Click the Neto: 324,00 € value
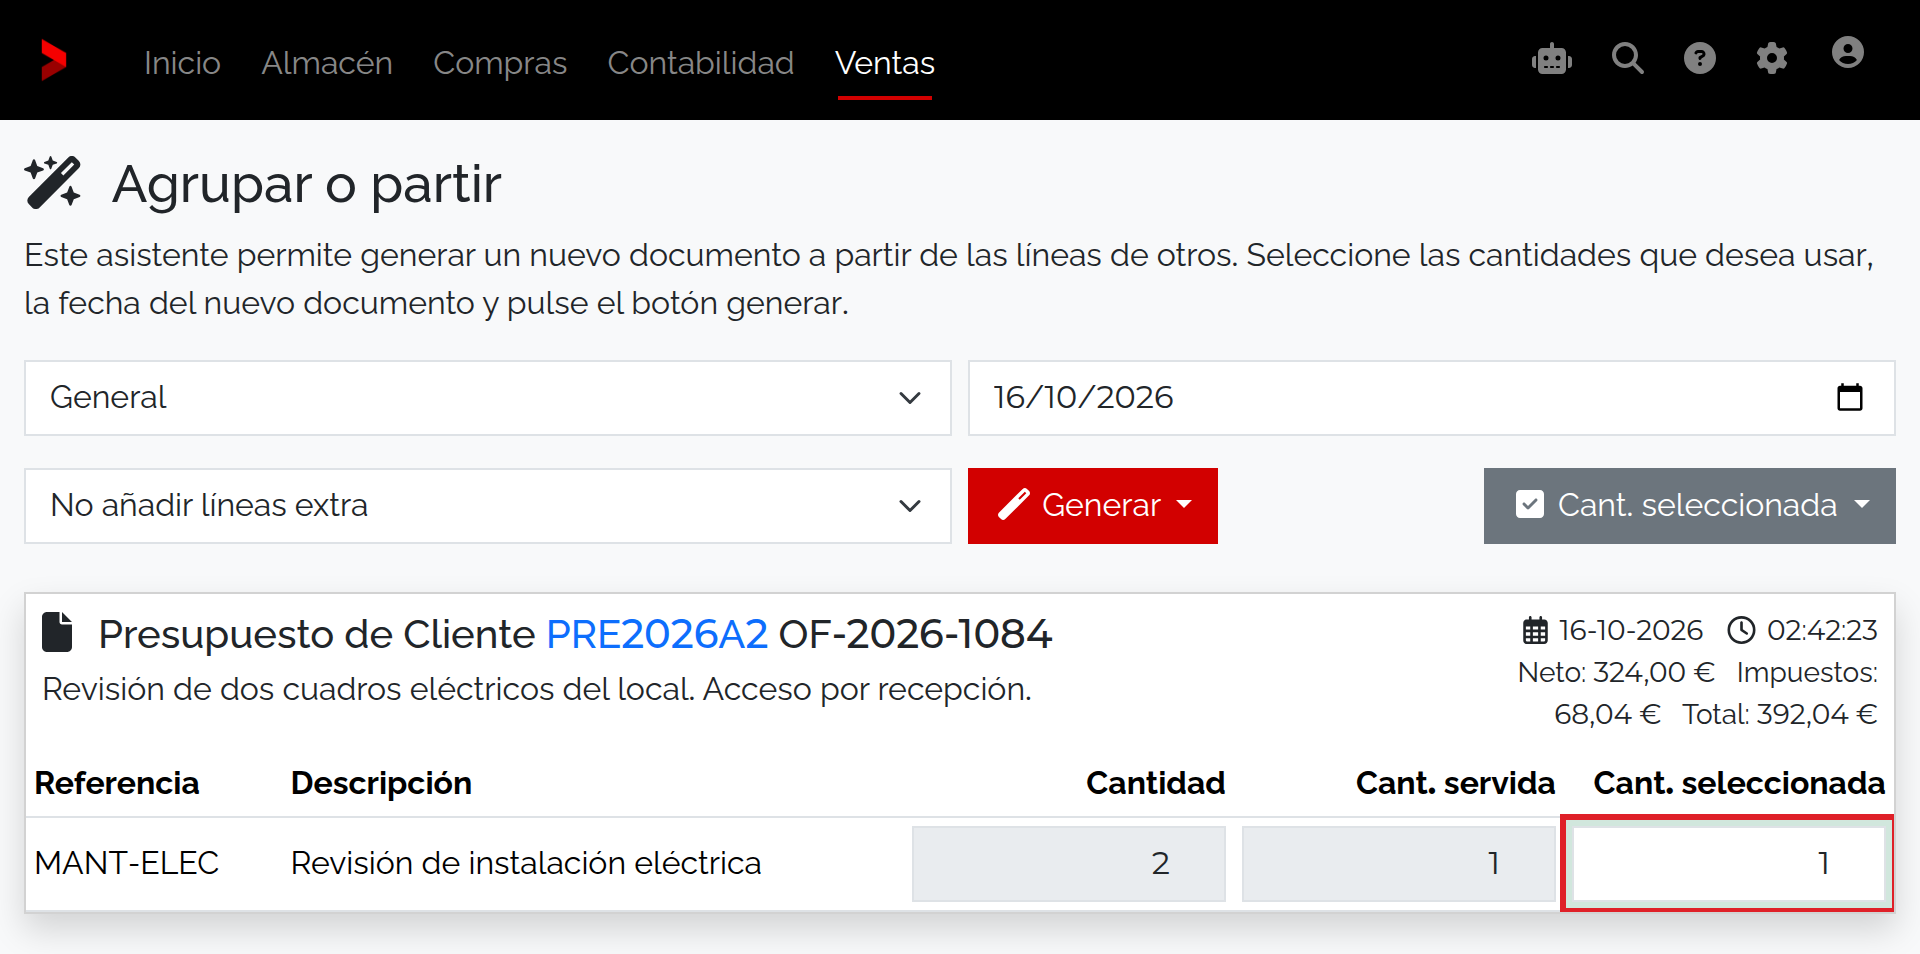1920x954 pixels. 1616,672
